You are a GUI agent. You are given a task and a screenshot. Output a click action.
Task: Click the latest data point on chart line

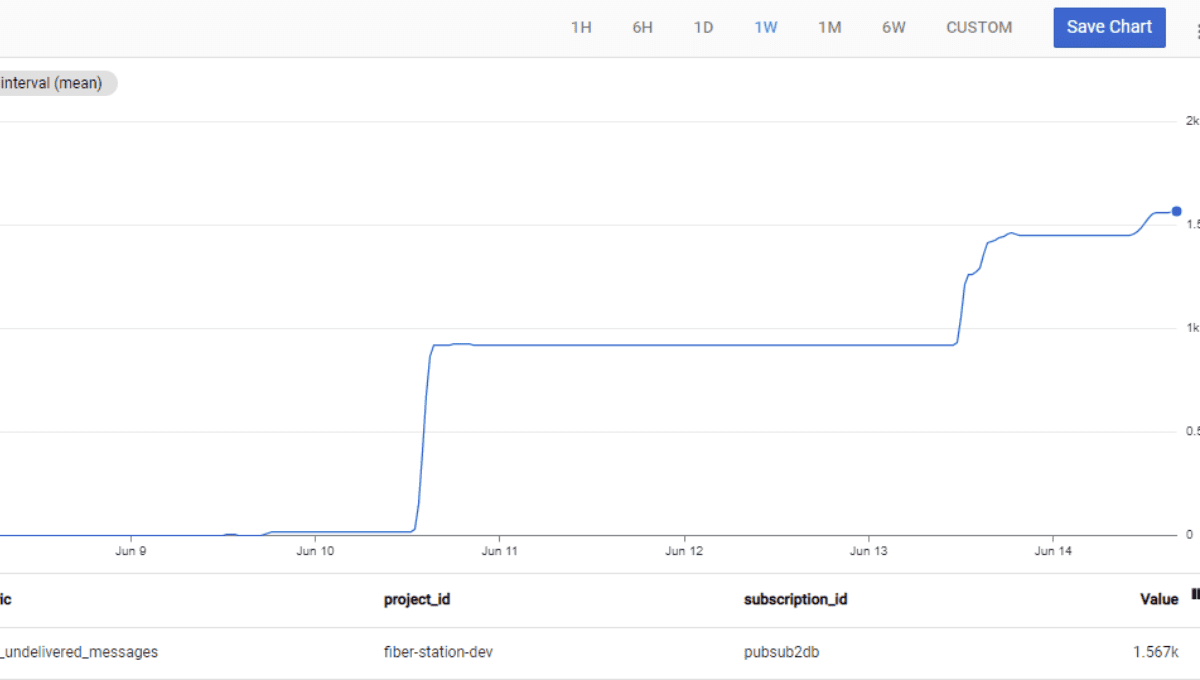pos(1177,211)
